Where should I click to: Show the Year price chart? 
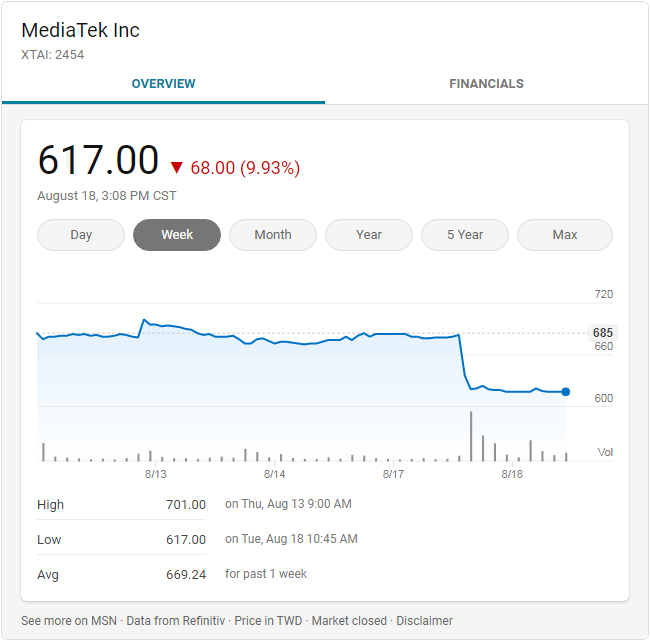point(369,235)
